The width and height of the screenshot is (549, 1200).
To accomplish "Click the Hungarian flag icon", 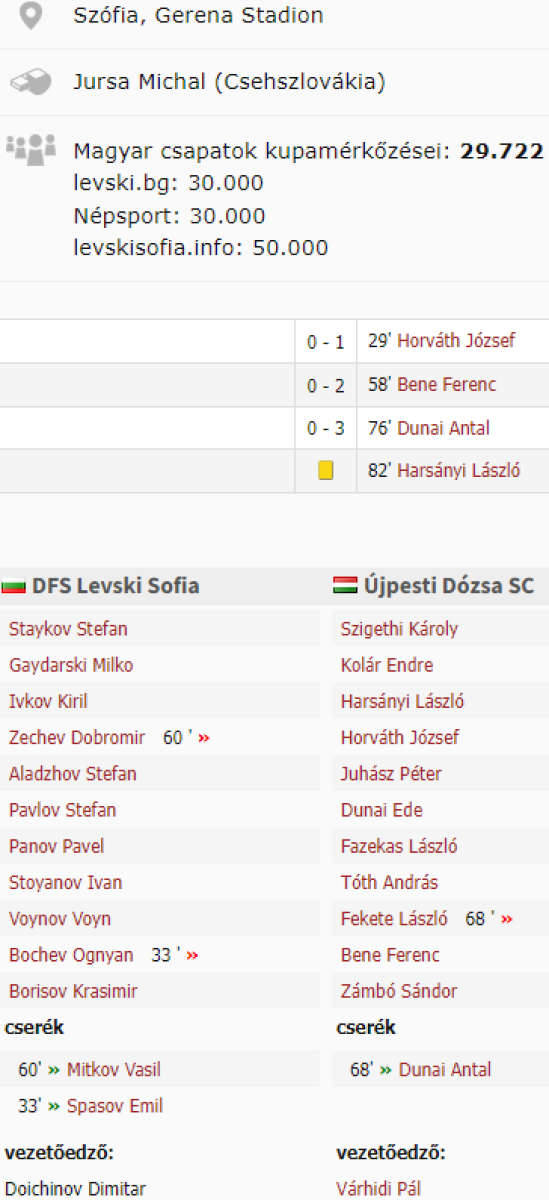I will [345, 587].
